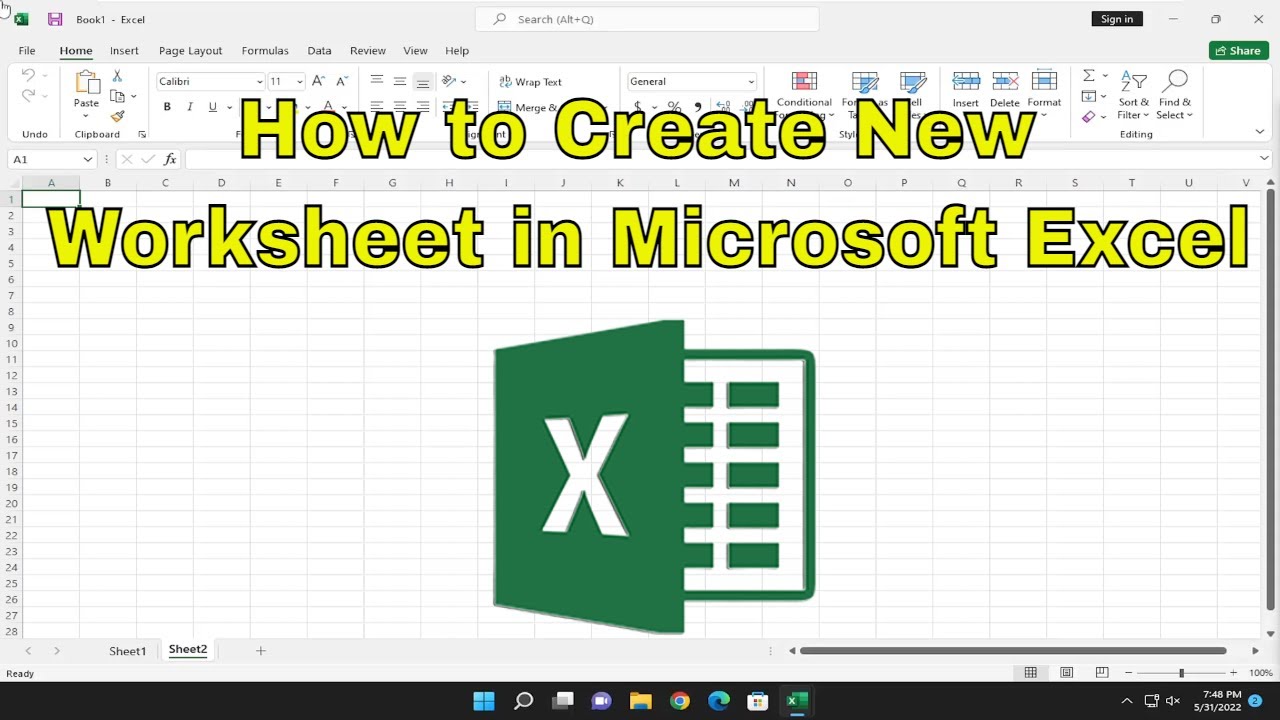Viewport: 1280px width, 720px height.
Task: Open the Insert ribbon tab
Action: (x=124, y=50)
